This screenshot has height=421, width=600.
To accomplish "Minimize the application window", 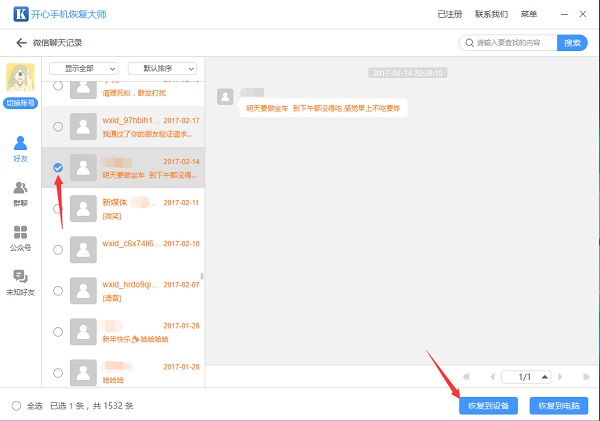I will (x=564, y=14).
